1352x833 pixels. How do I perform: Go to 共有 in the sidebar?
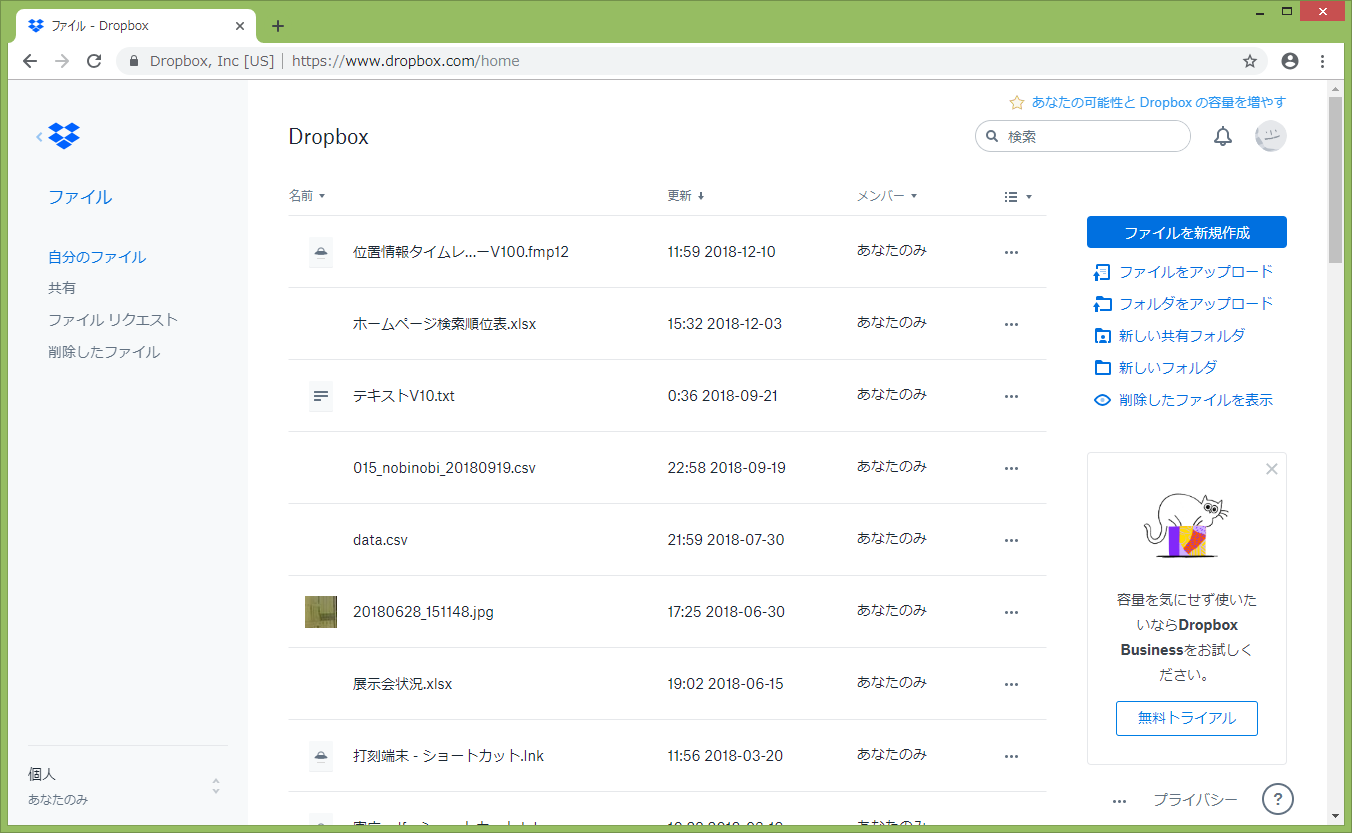(62, 288)
